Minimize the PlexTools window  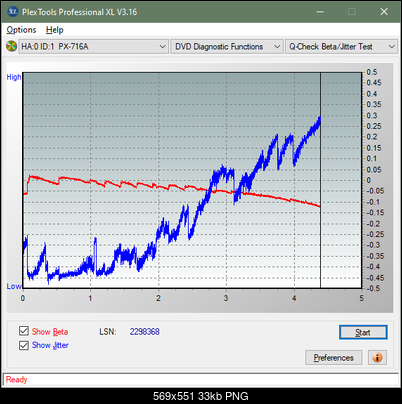320,12
